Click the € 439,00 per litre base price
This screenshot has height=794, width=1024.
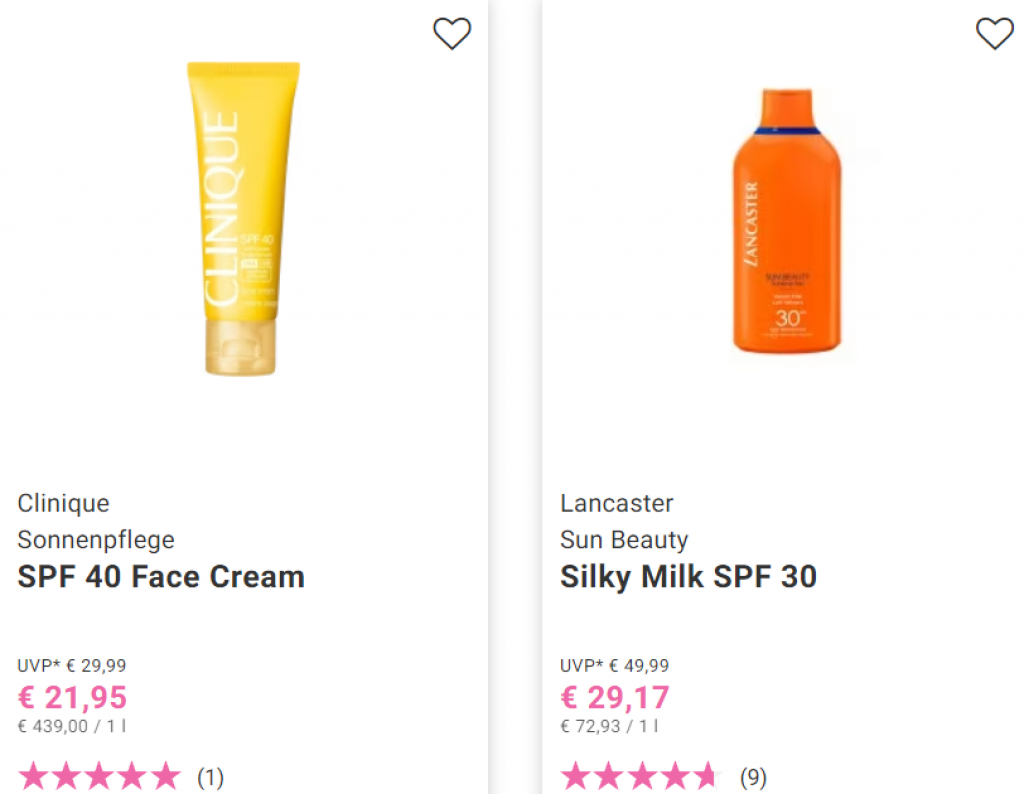coord(72,726)
